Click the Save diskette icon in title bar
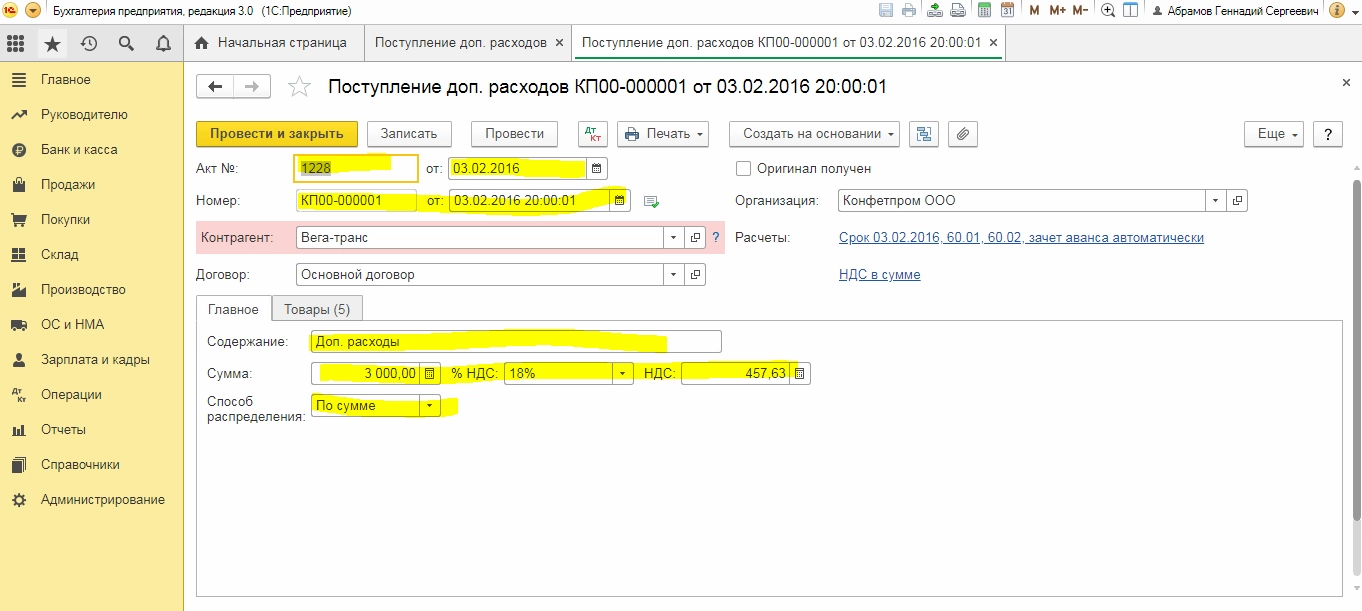This screenshot has width=1362, height=611. (x=885, y=10)
